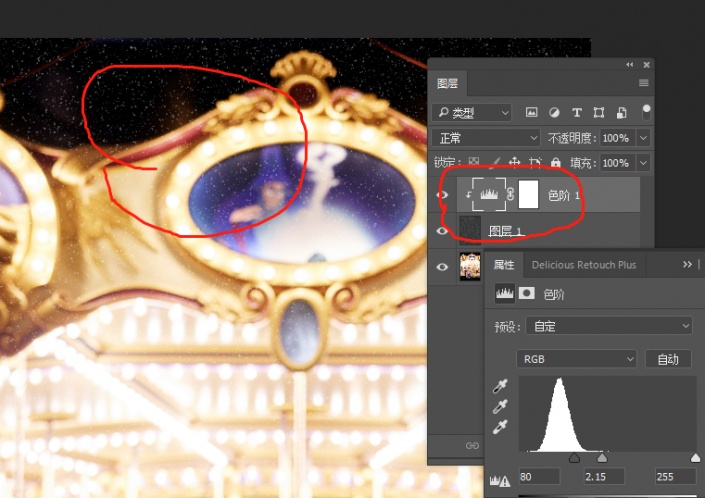Switch to the Delicious Retouch Plus tab
Screen dimensions: 705x498
point(584,265)
